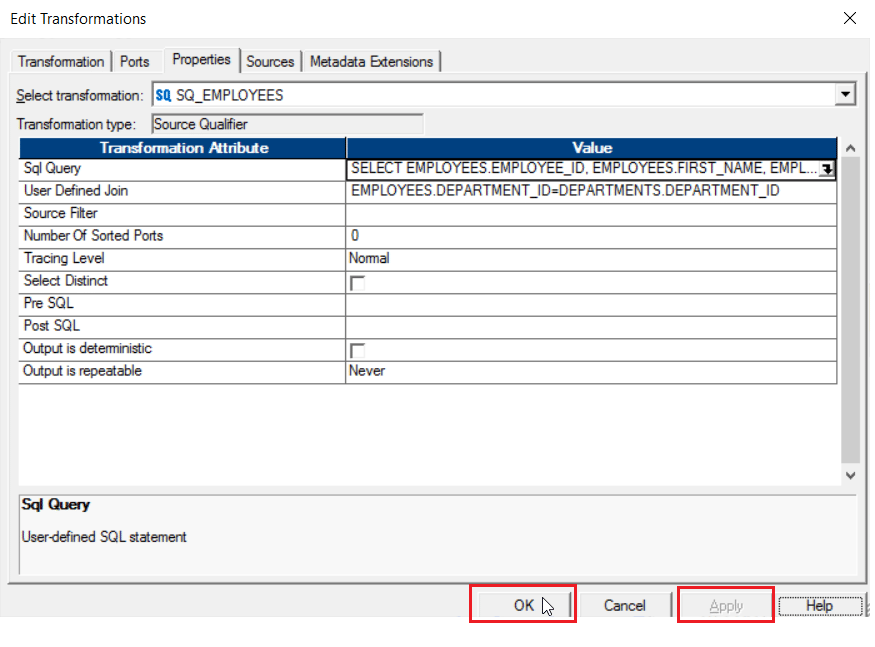Select the User Defined Join attribute label

(76, 191)
